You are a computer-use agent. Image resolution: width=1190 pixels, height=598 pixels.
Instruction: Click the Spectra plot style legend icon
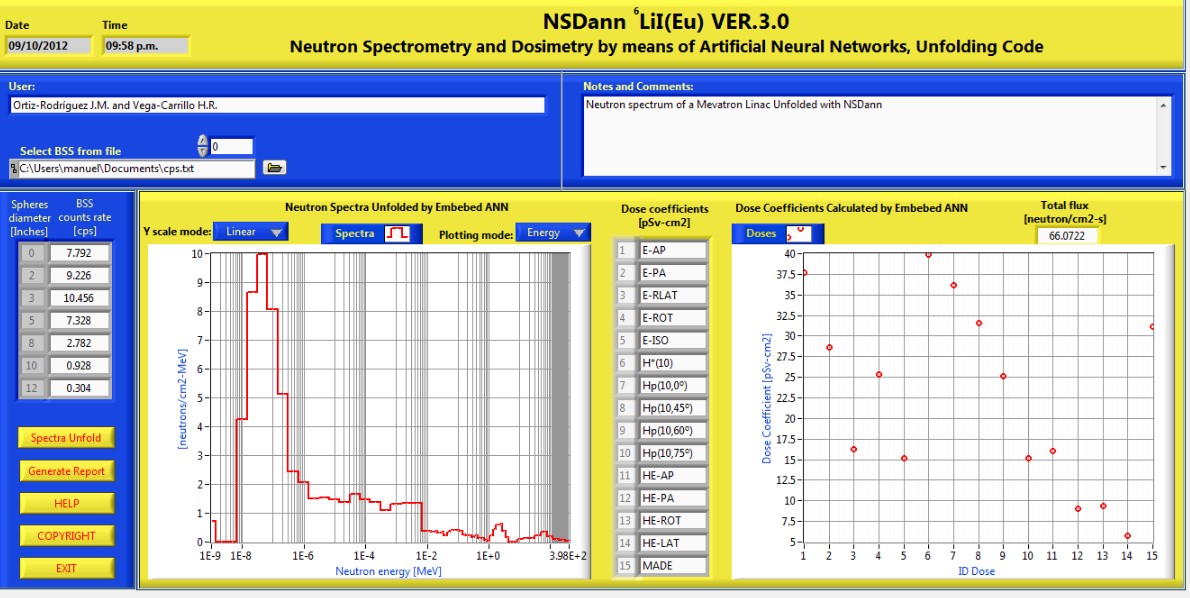pyautogui.click(x=398, y=234)
